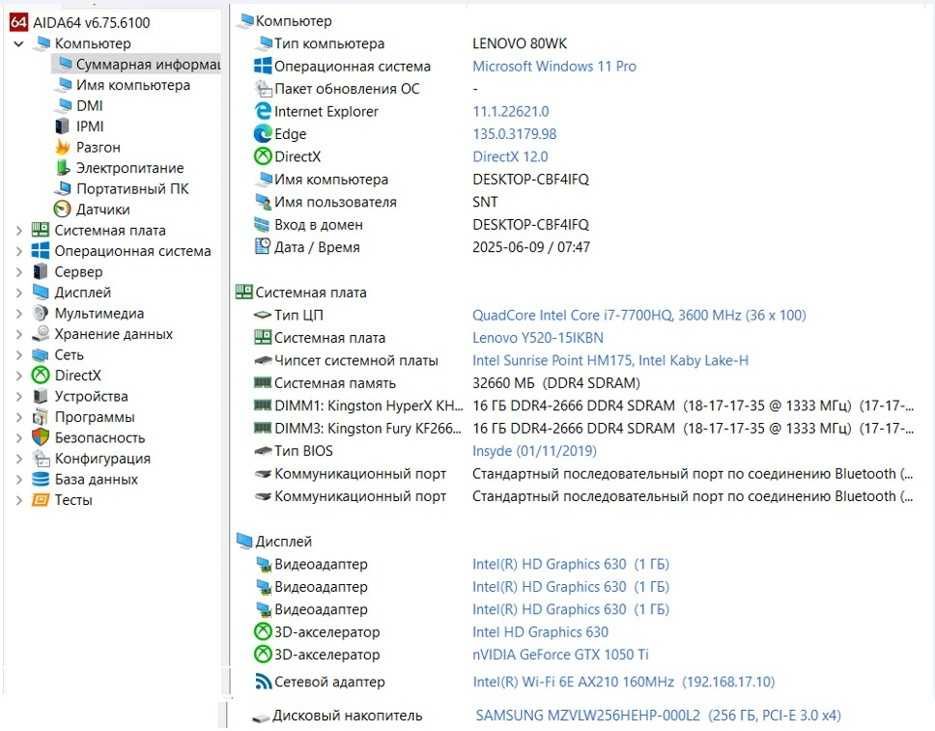Click the 32660 МБ (DDR4 SDRAM) value
The image size is (935, 731).
(556, 383)
